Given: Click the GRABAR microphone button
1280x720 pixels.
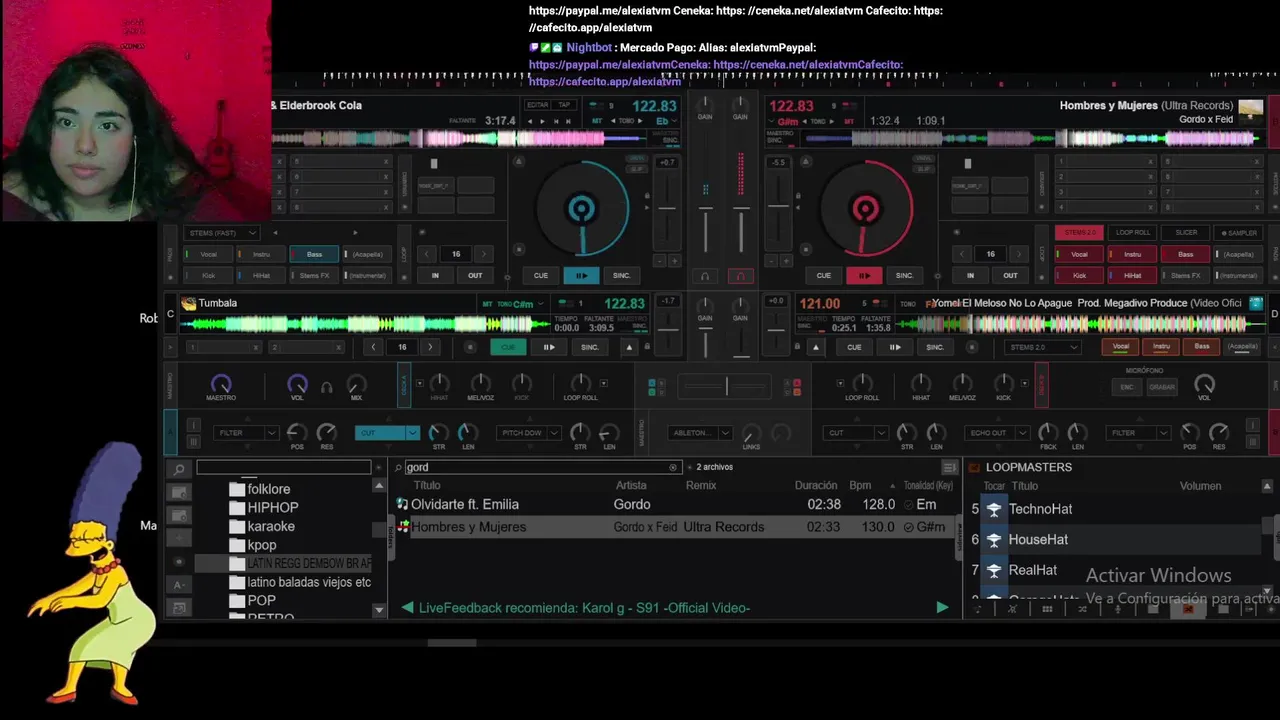Looking at the screenshot, I should tap(1162, 387).
